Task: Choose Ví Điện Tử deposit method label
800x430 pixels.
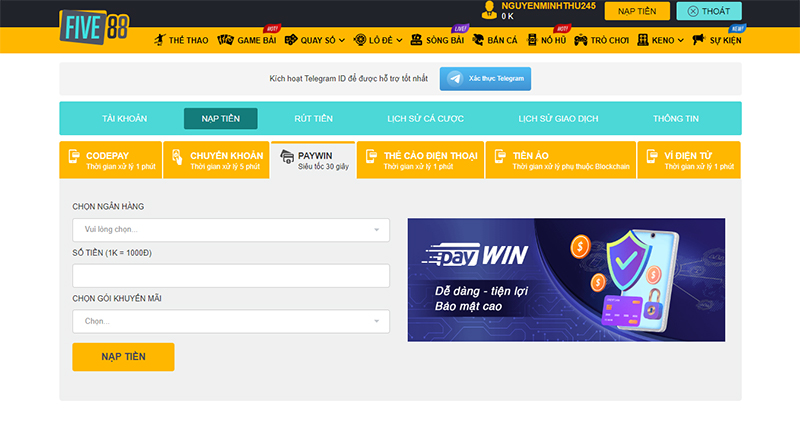Action: point(688,156)
